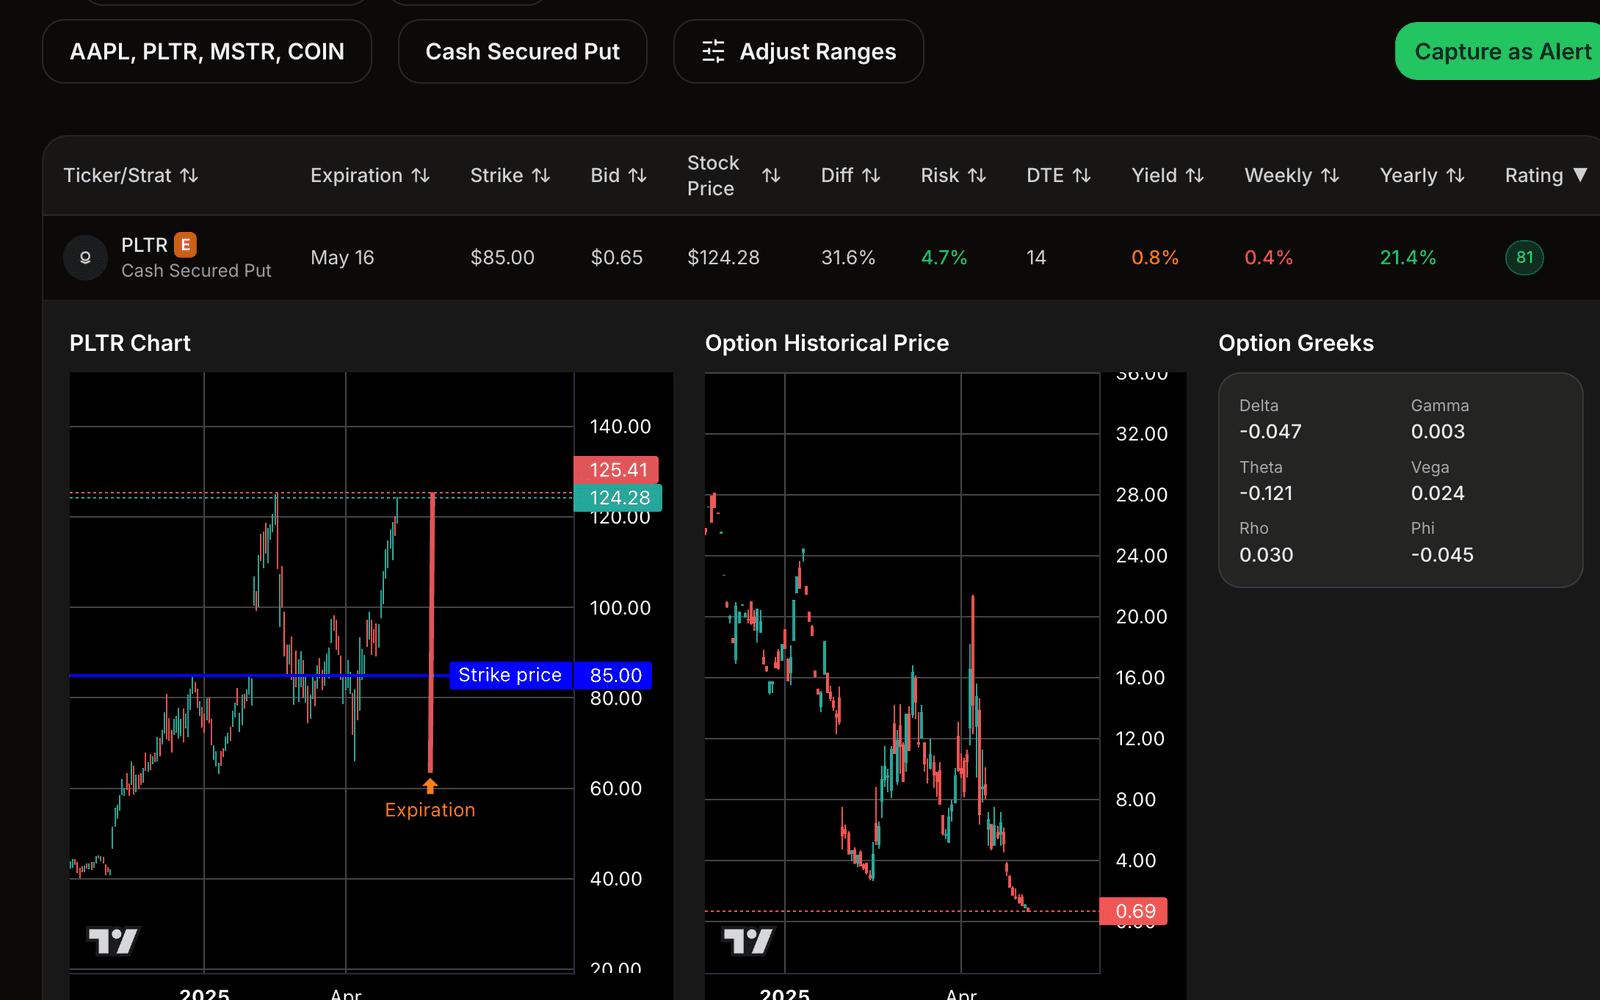The image size is (1600, 1000).
Task: Select the 124.28 green price tag on PLTR chart
Action: coord(618,498)
